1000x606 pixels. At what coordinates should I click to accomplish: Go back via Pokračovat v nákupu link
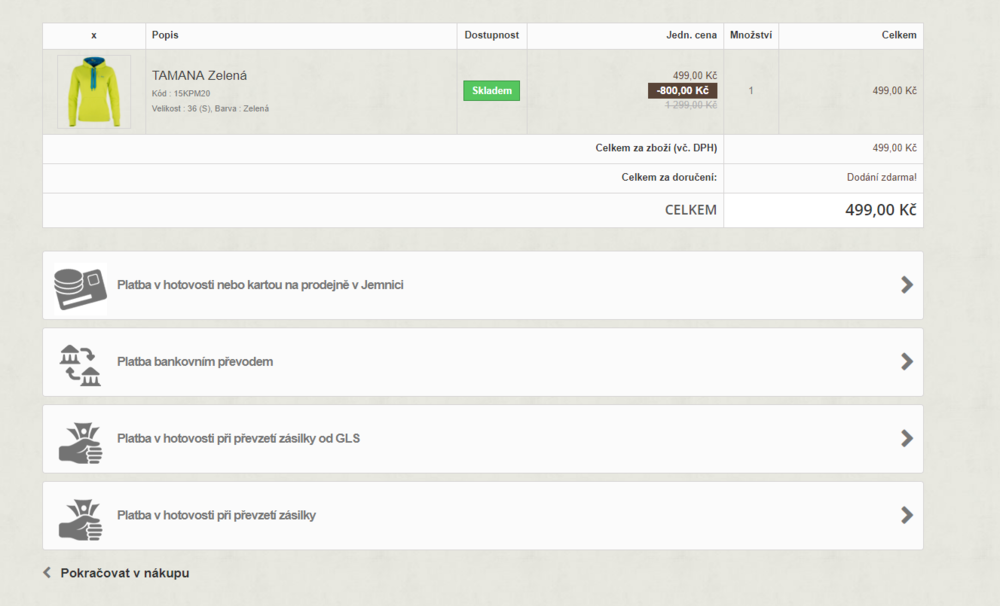124,573
